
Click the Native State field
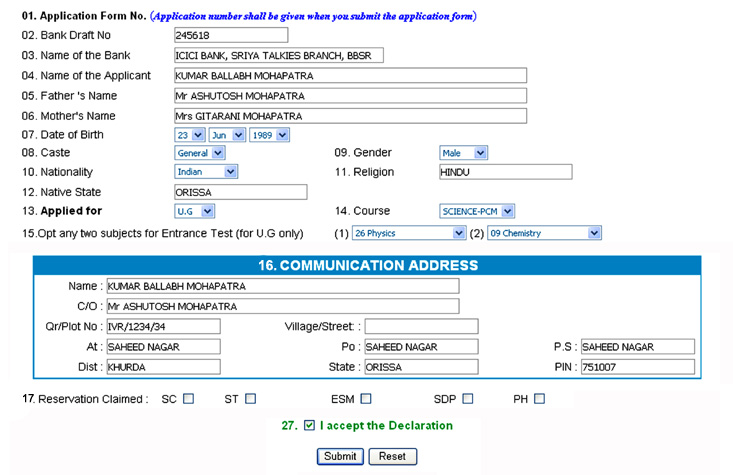240,192
